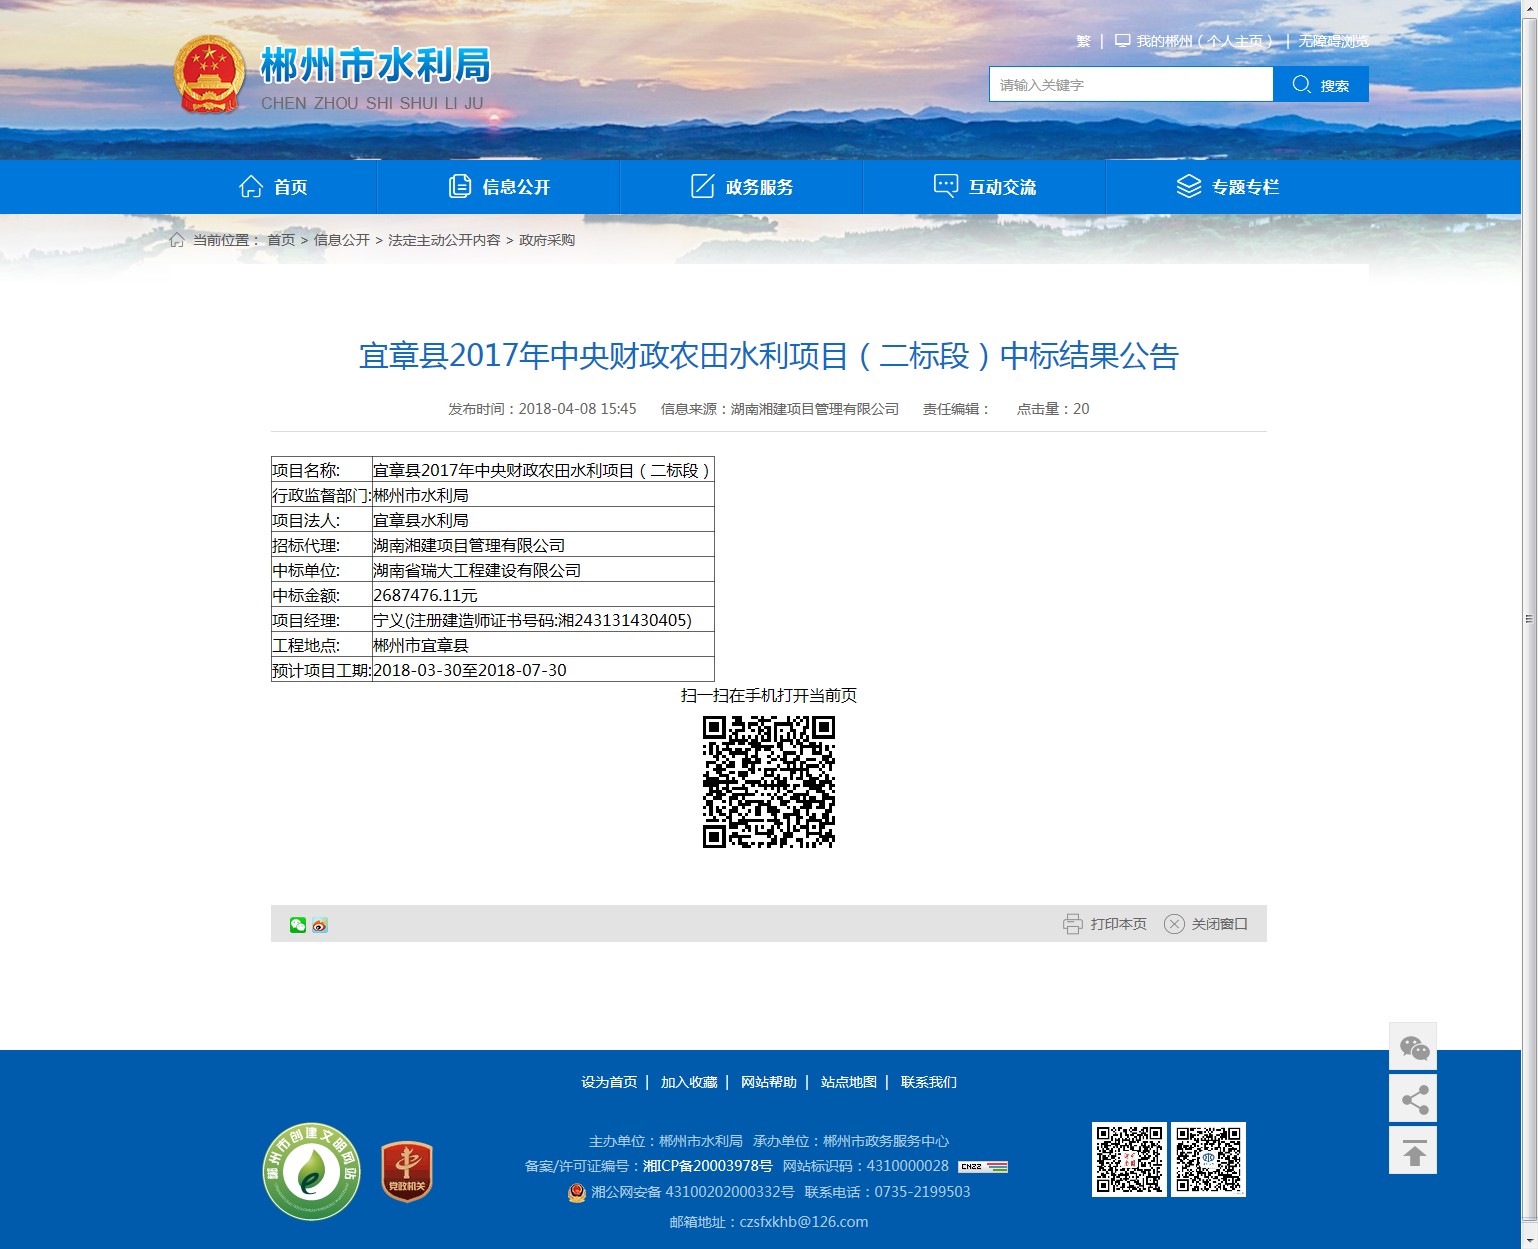Click the 郴州市水利局 site title
Screen dimensions: 1538x1249
pyautogui.click(x=375, y=66)
